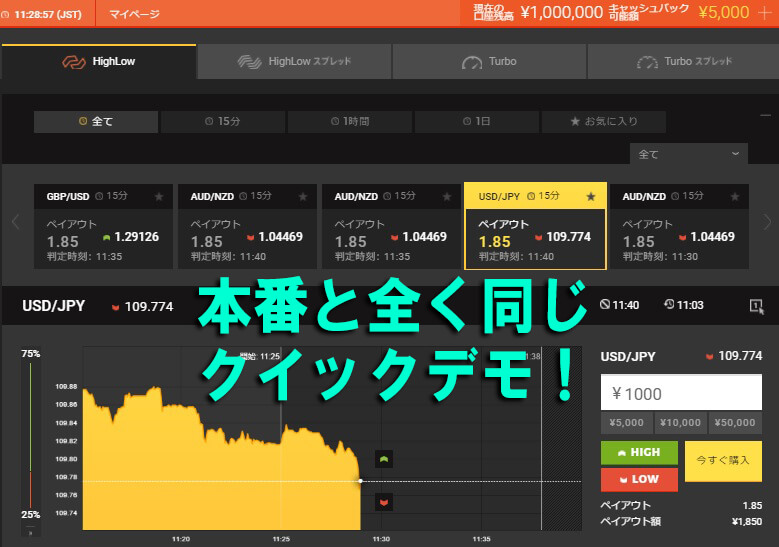This screenshot has width=779, height=547.
Task: Click the ¥1,000,000 account balance
Action: click(x=561, y=12)
